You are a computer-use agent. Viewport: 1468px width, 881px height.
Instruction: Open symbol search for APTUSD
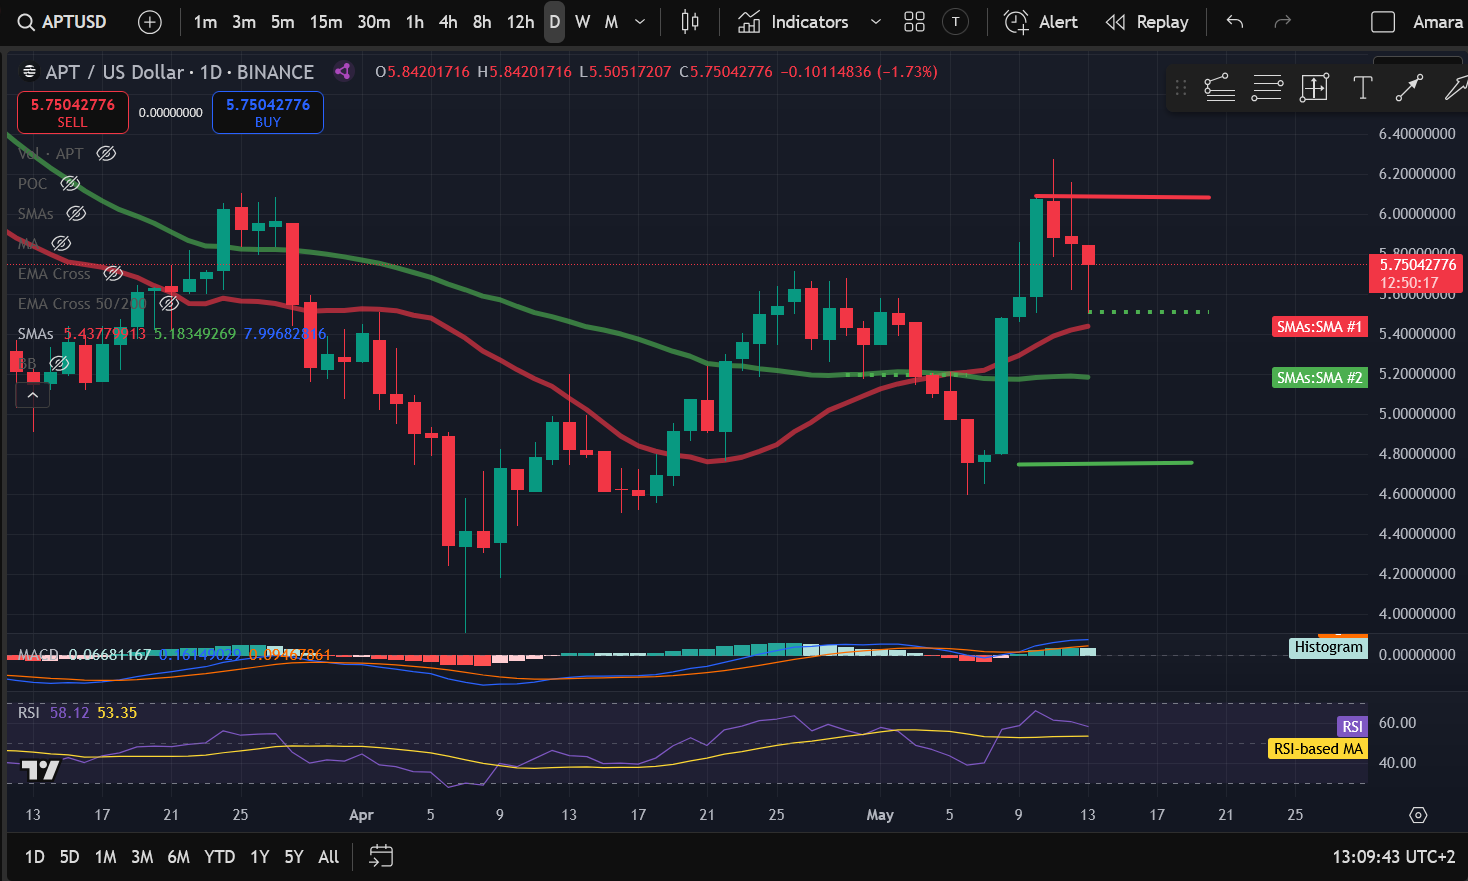click(x=62, y=22)
